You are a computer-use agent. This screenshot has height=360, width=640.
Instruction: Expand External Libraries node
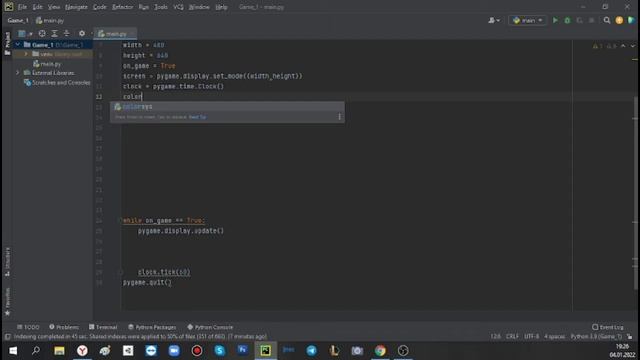coord(18,73)
